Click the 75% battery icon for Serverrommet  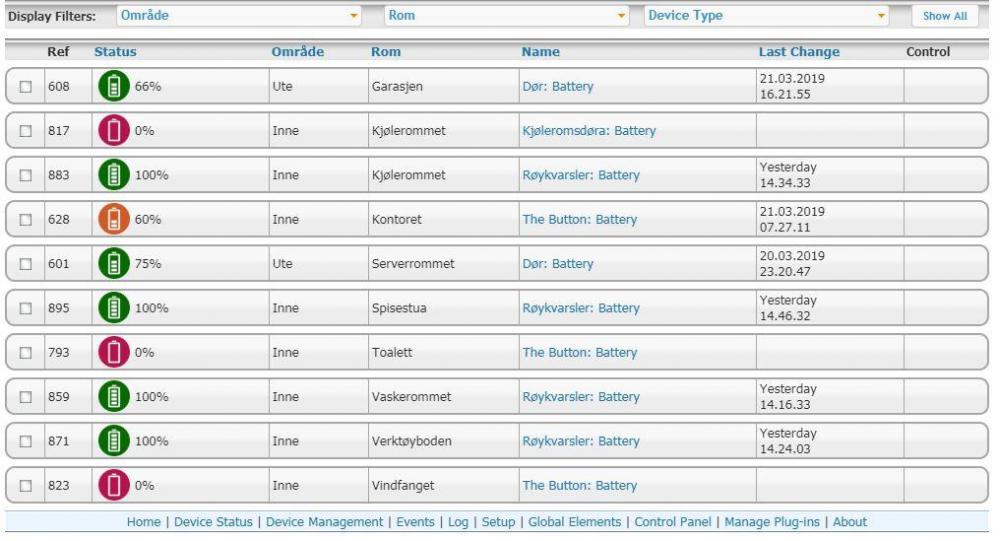click(112, 264)
